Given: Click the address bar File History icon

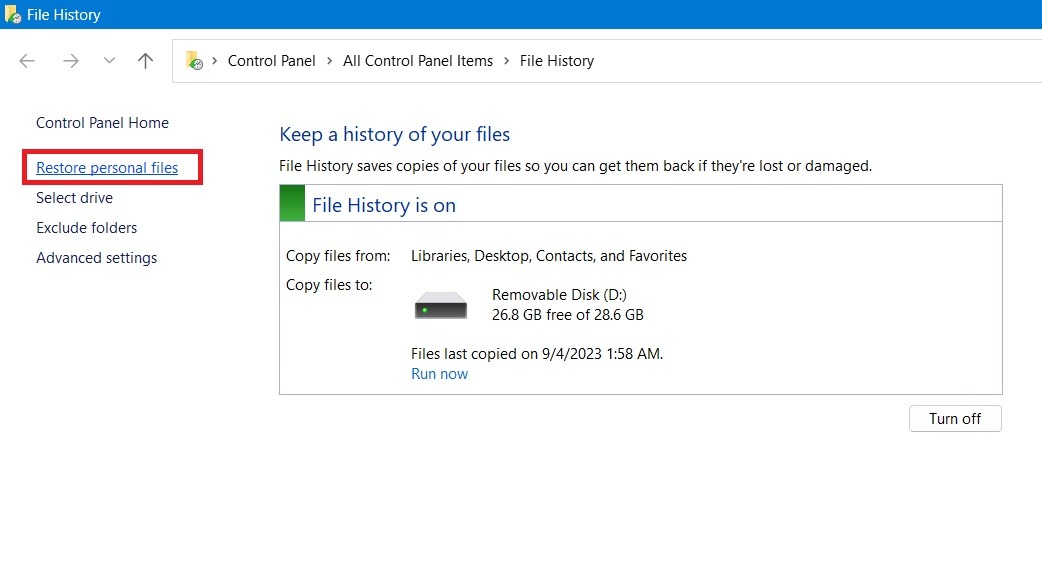Looking at the screenshot, I should [194, 61].
